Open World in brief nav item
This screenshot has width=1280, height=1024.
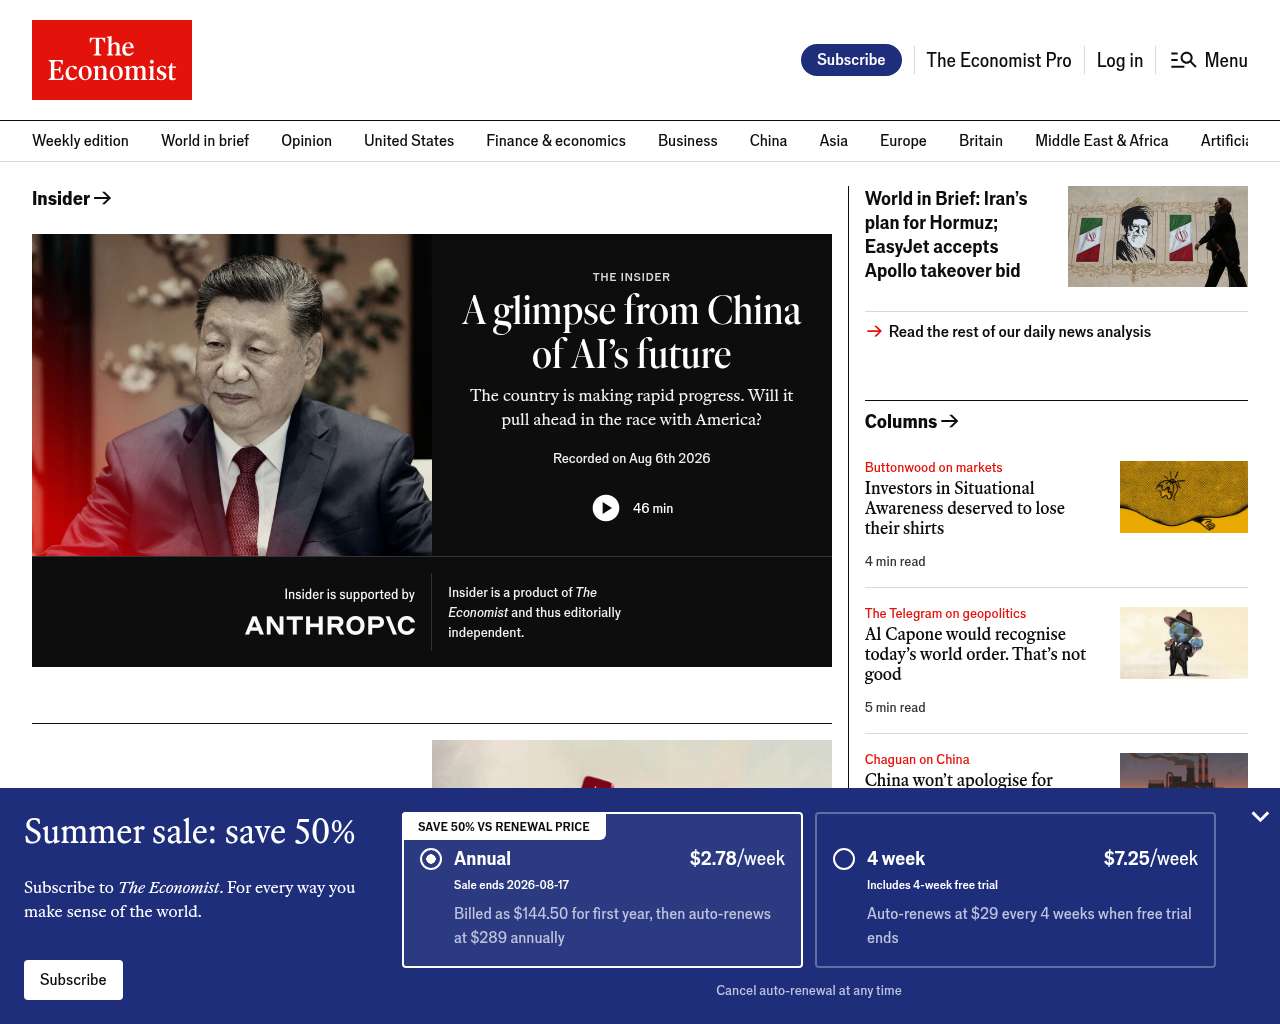(205, 141)
